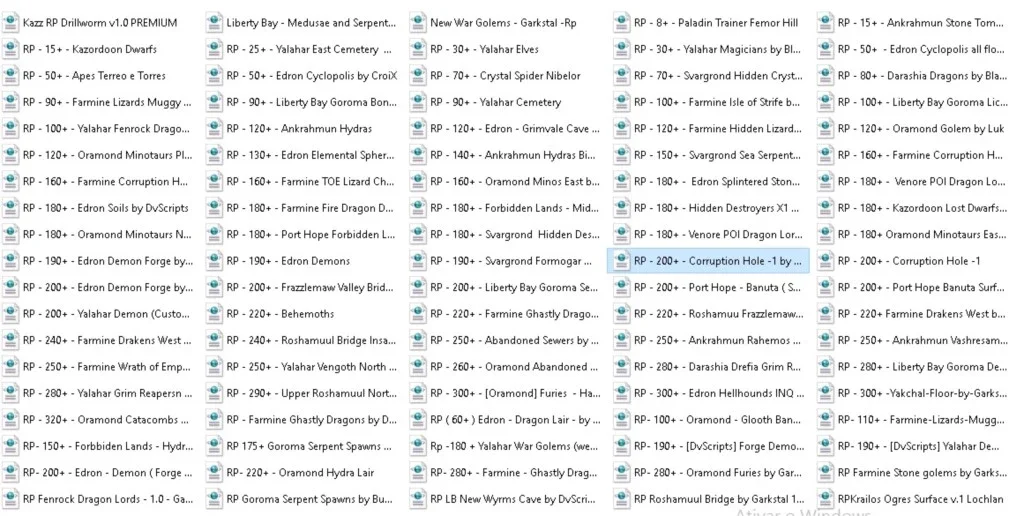Select file RP - 150+ - Svargrond Sea Serpent...
Image resolution: width=1024 pixels, height=516 pixels.
[x=717, y=155]
